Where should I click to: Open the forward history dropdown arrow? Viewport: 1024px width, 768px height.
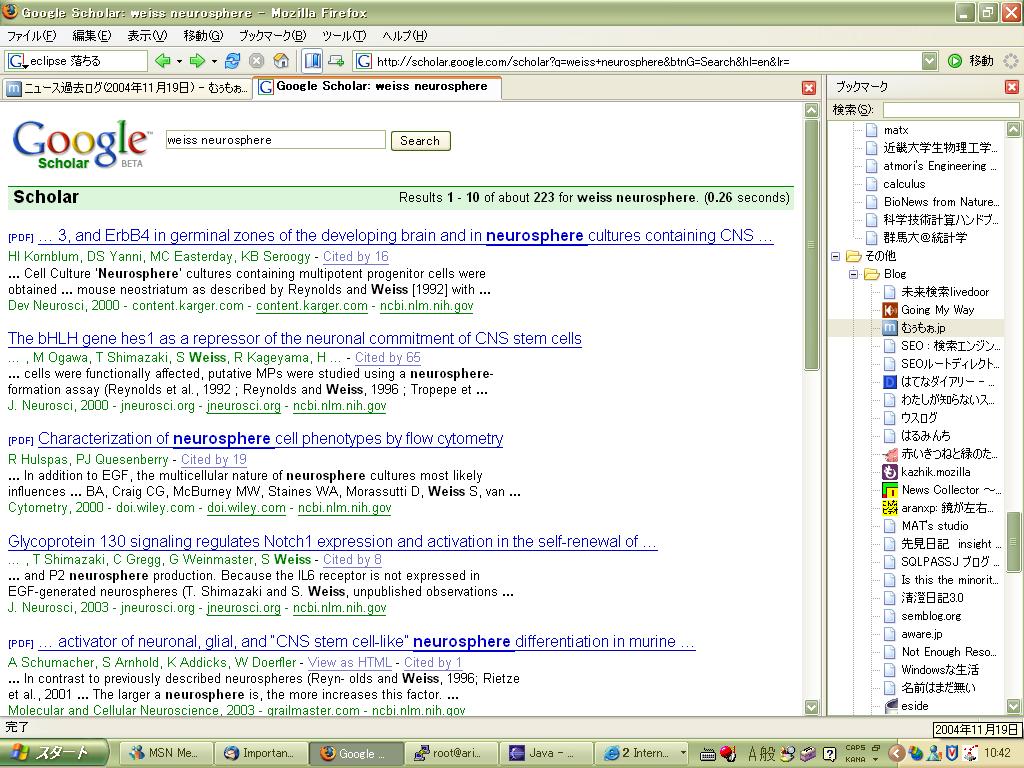(x=214, y=61)
